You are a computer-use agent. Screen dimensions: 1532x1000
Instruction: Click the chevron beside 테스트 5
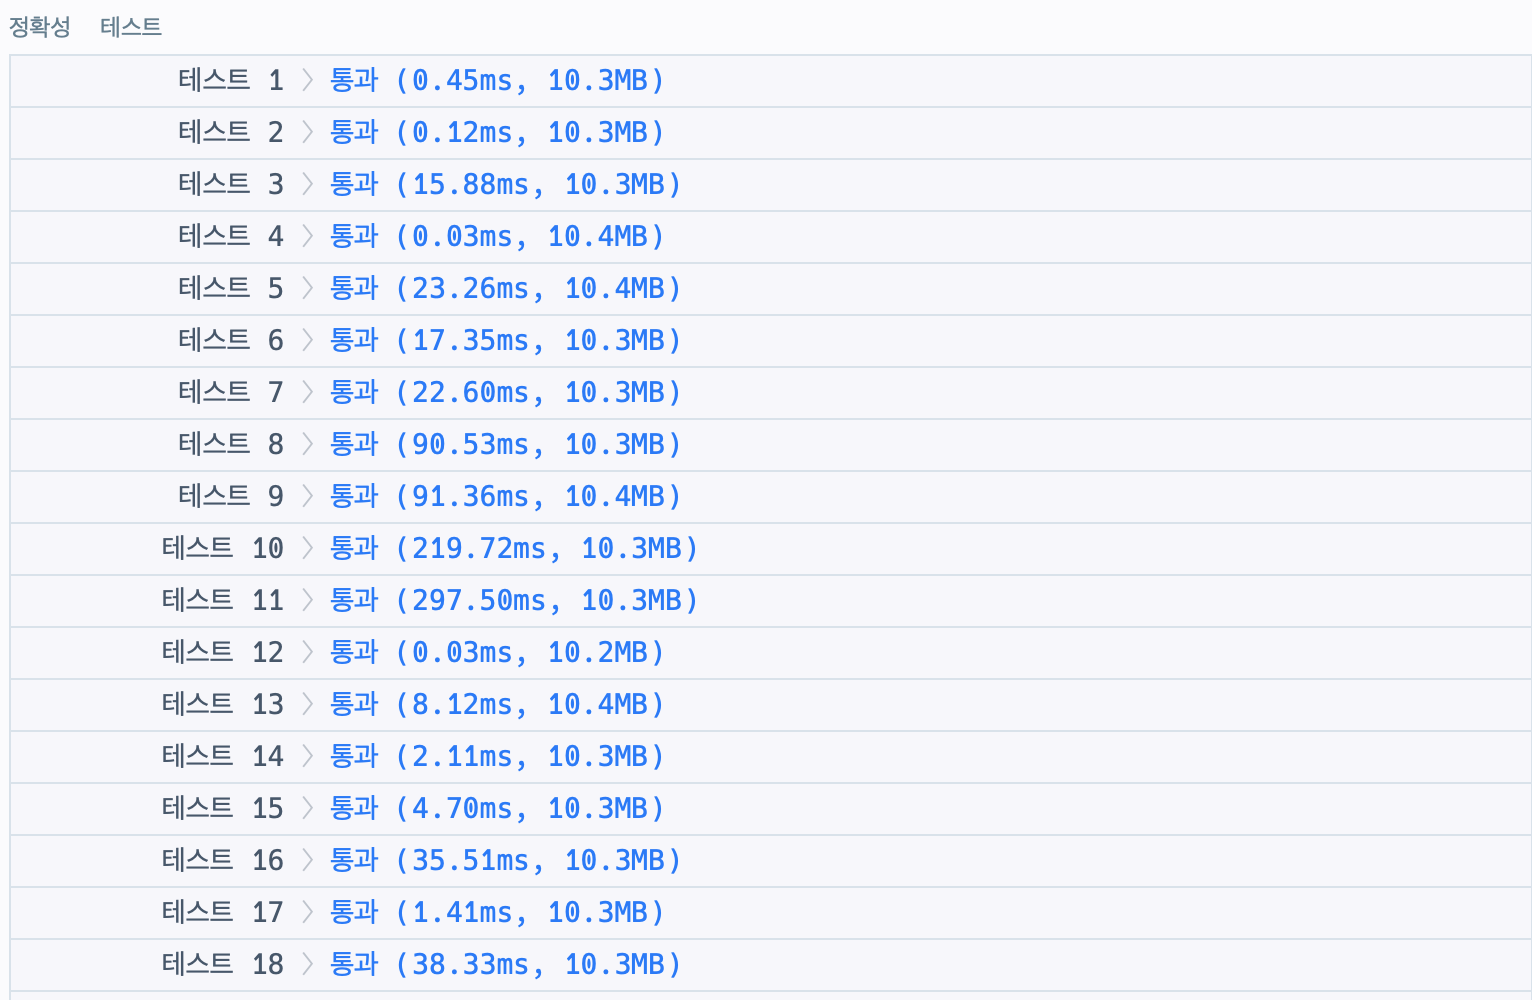point(308,288)
